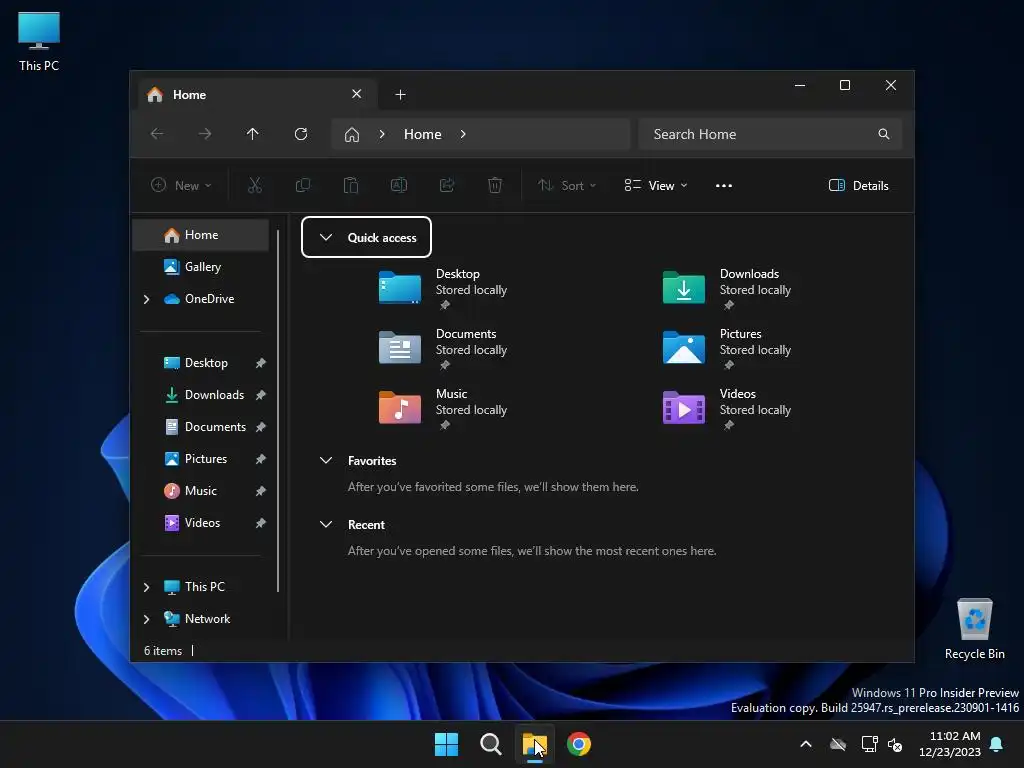Unpin Music in the sidebar via pin icon

261,491
